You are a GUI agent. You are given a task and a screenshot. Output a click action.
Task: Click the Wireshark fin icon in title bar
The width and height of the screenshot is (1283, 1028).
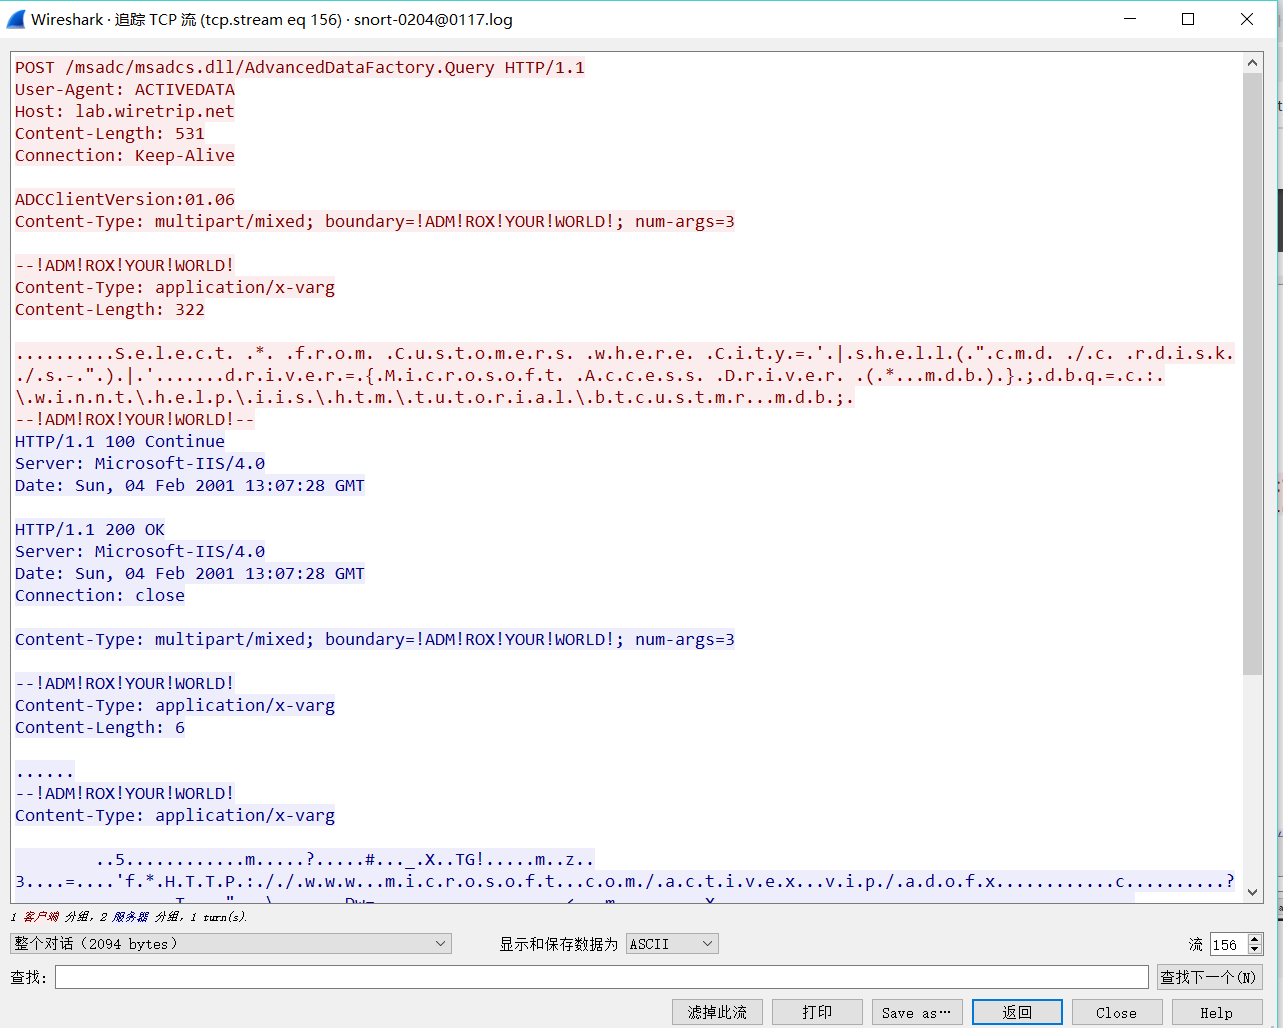(15, 19)
